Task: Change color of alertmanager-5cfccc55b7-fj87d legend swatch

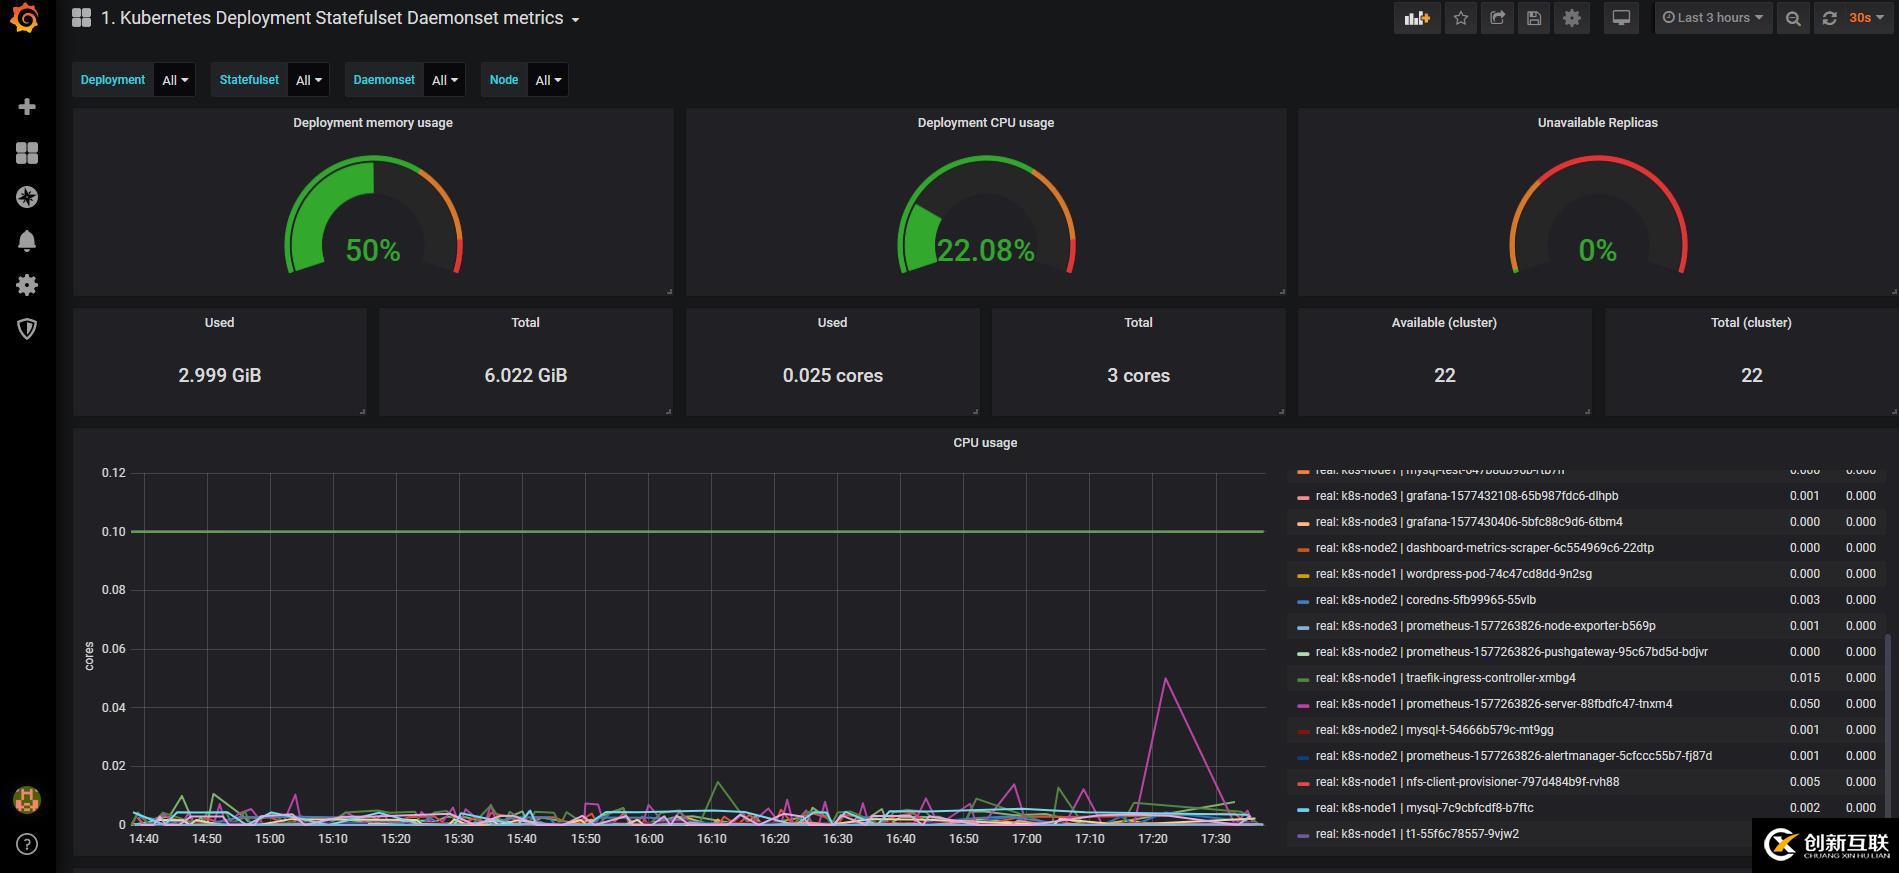Action: (x=1303, y=757)
